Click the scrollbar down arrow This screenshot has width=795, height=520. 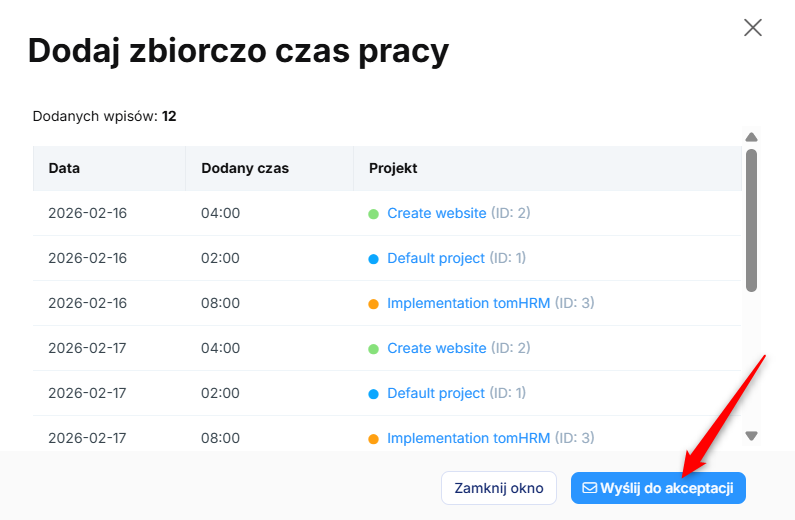[752, 435]
